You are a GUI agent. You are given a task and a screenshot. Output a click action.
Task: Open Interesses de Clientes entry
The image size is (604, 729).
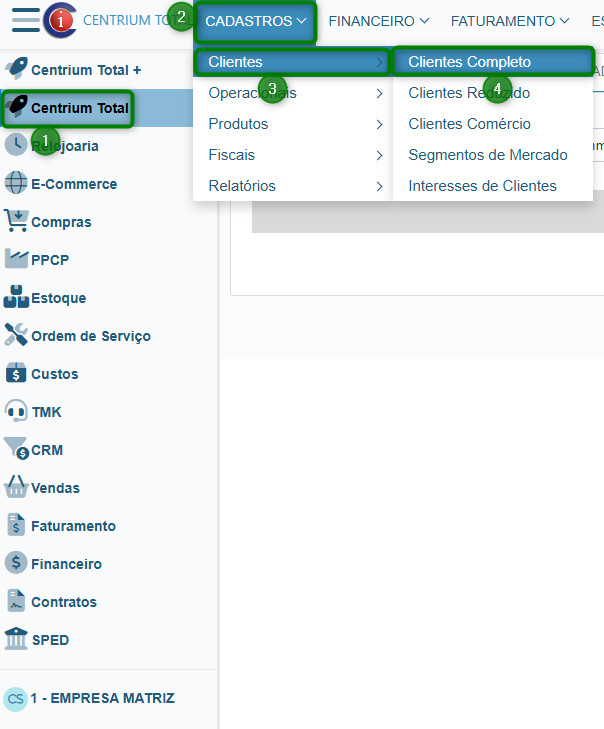click(x=482, y=186)
